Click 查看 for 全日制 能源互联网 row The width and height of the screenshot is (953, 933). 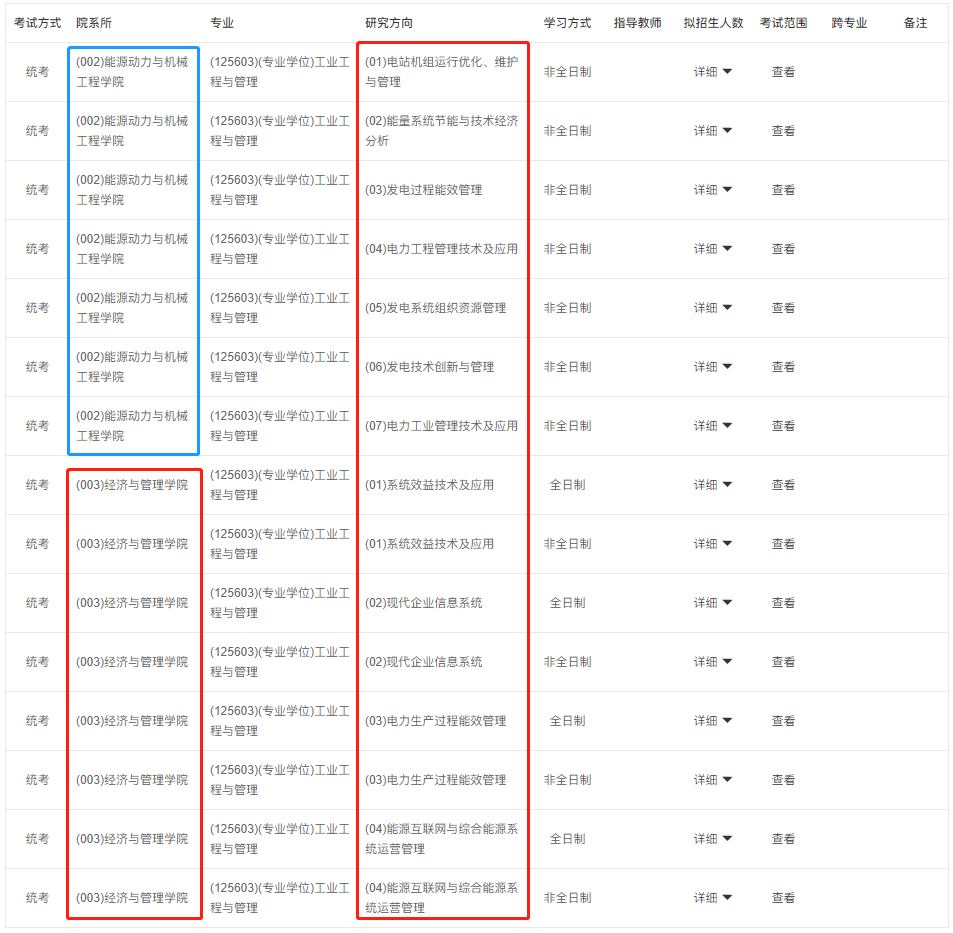pos(783,839)
